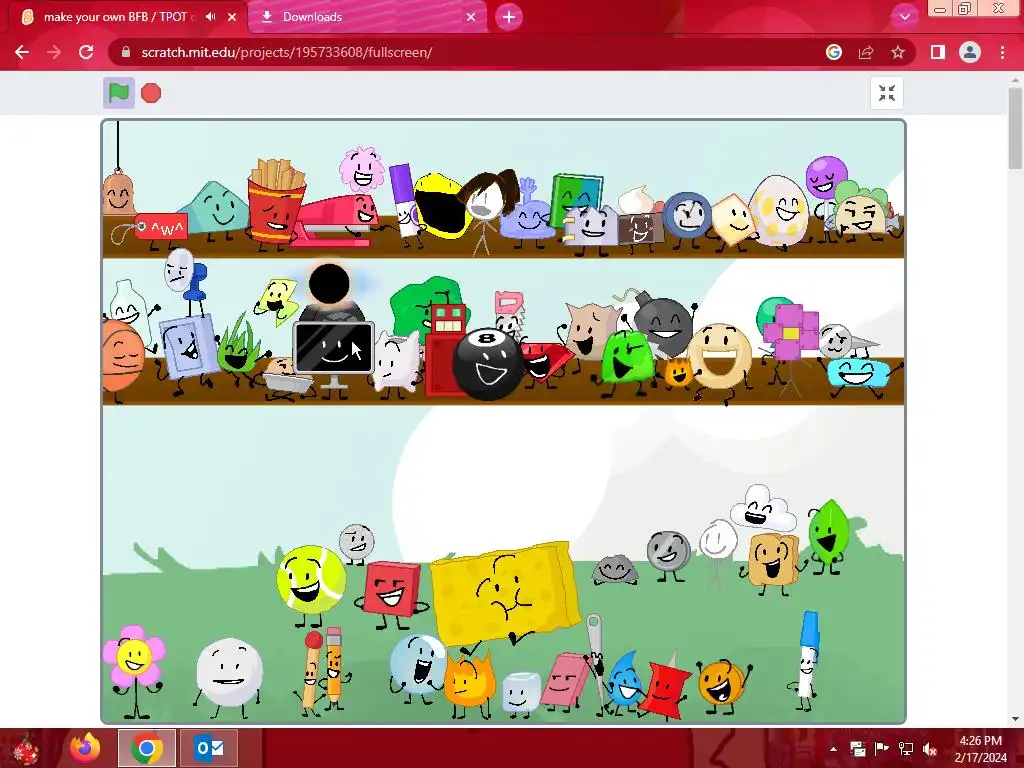Click the browser forward arrow
The width and height of the screenshot is (1024, 768).
click(x=54, y=52)
